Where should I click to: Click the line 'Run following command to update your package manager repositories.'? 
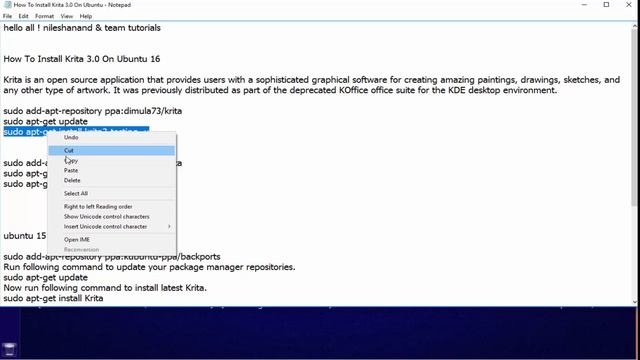[149, 267]
